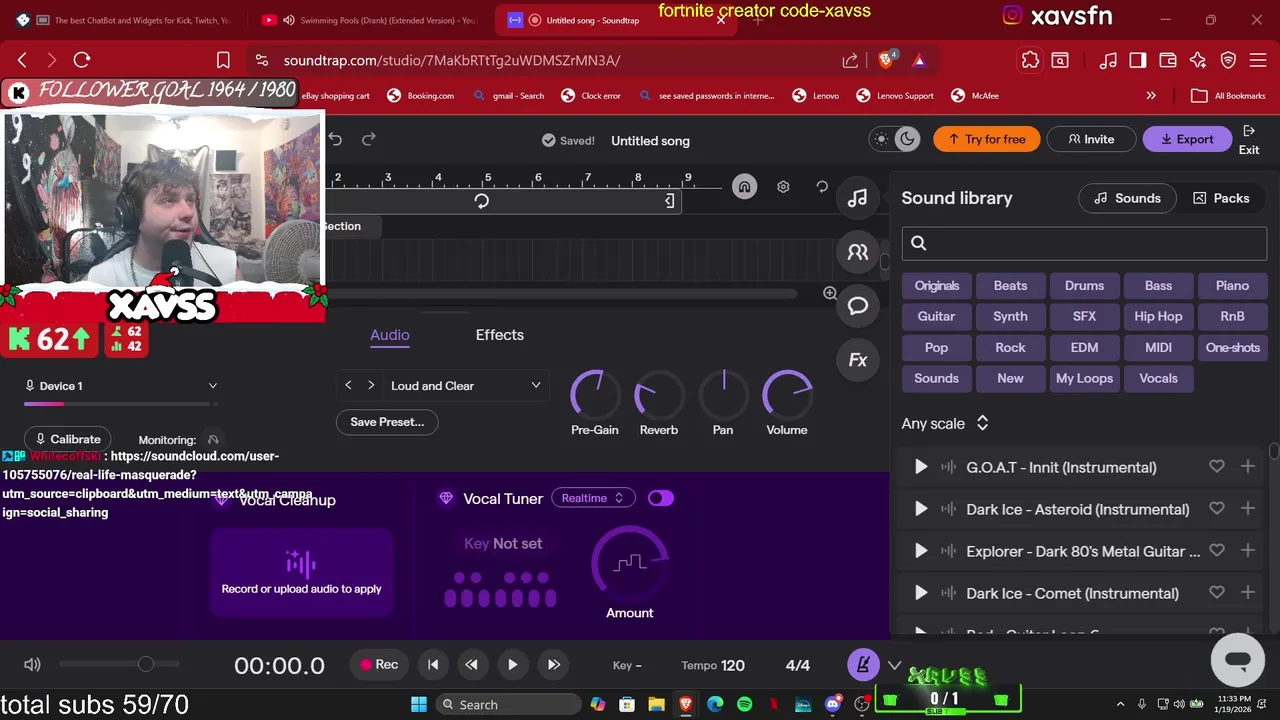Open the Fx effects panel icon

pos(858,360)
